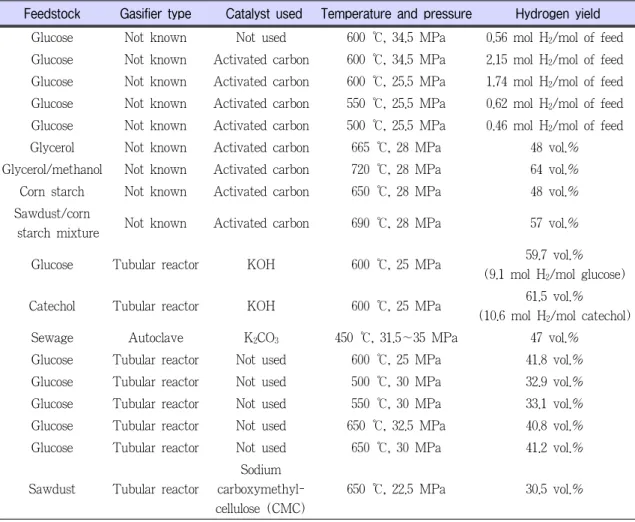
Task: Click the 720 °C, 28 MPa cell
Action: click(x=396, y=169)
